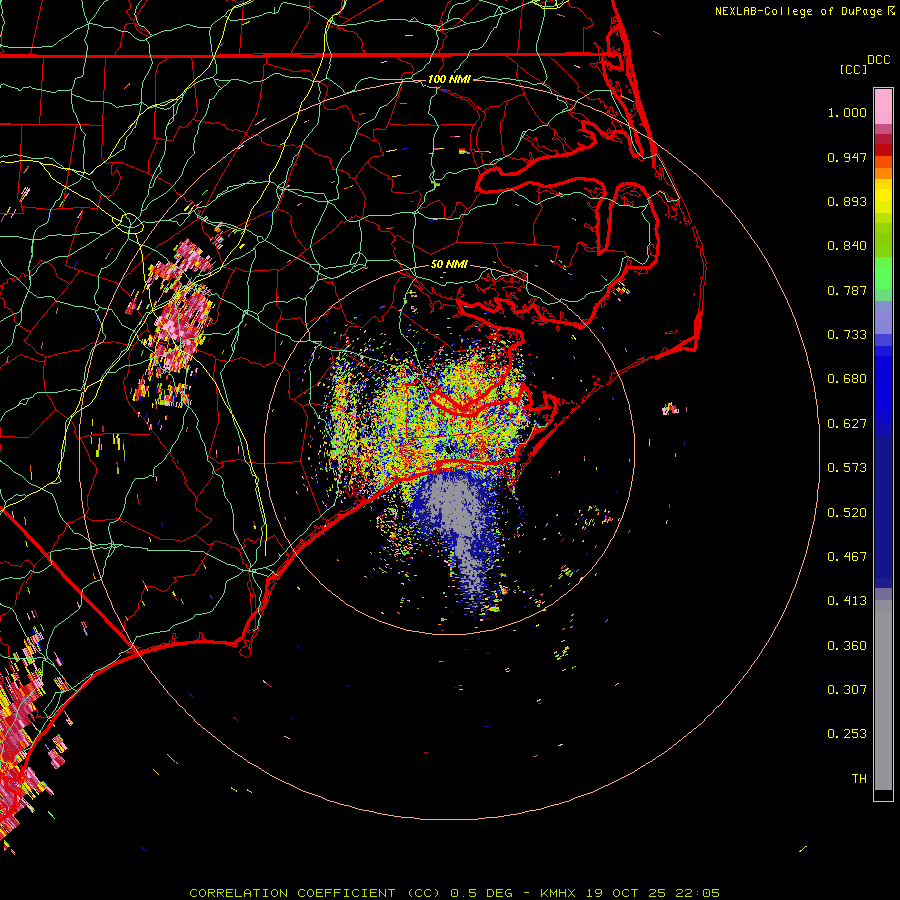Pick the gray color bar segment

883,695
